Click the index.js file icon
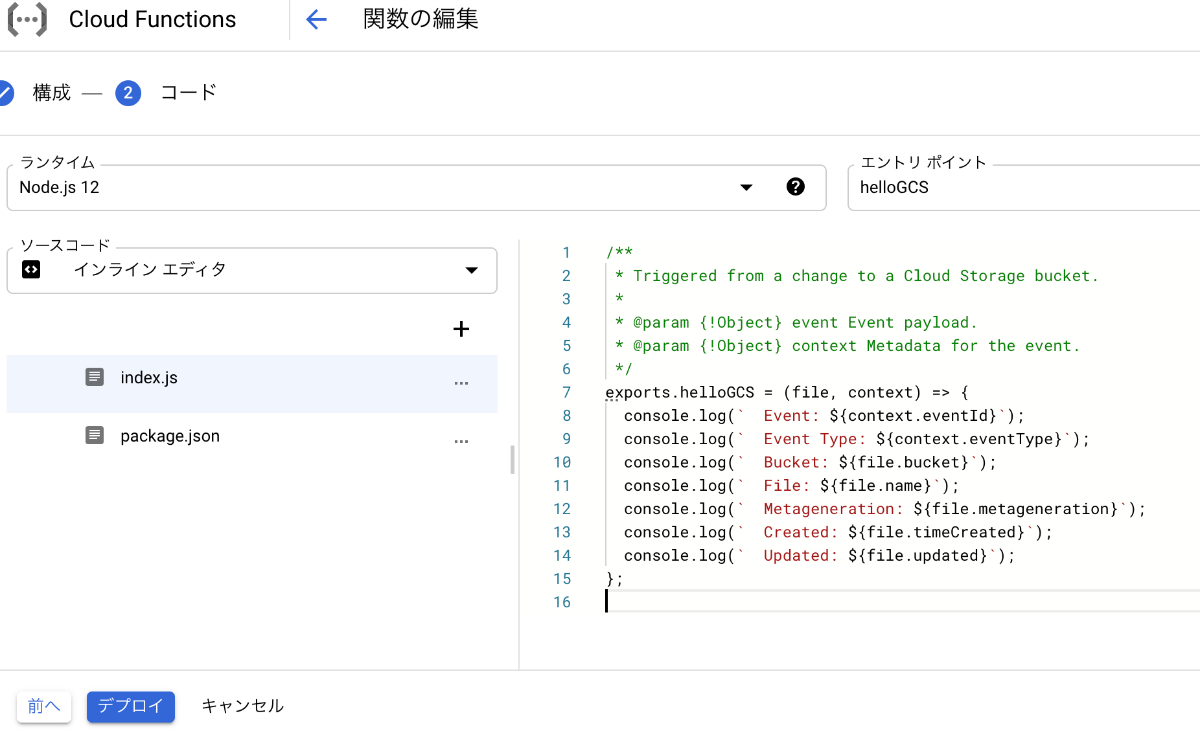This screenshot has height=742, width=1200. [x=95, y=377]
